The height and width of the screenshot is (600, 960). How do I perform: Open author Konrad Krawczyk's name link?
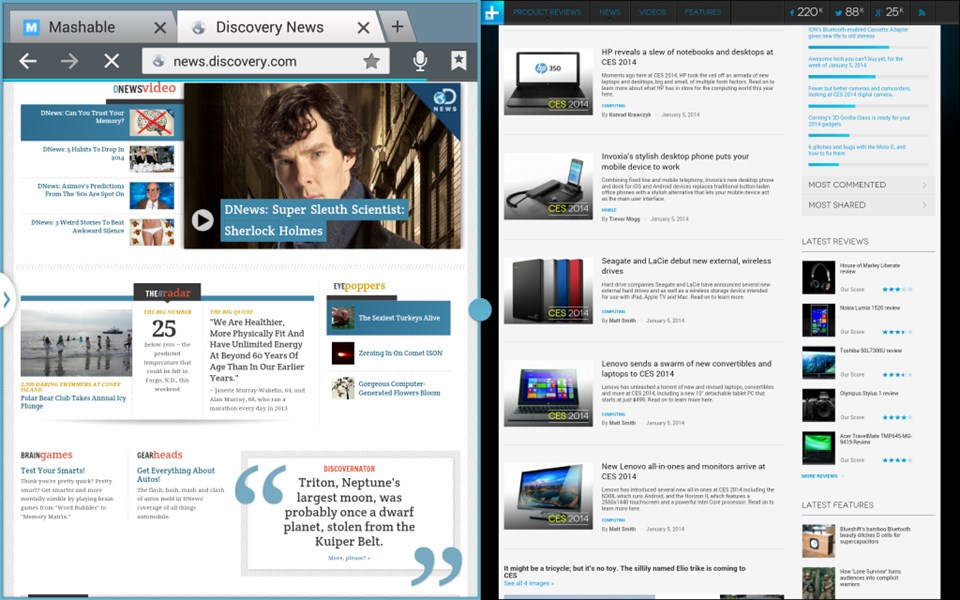(x=629, y=114)
